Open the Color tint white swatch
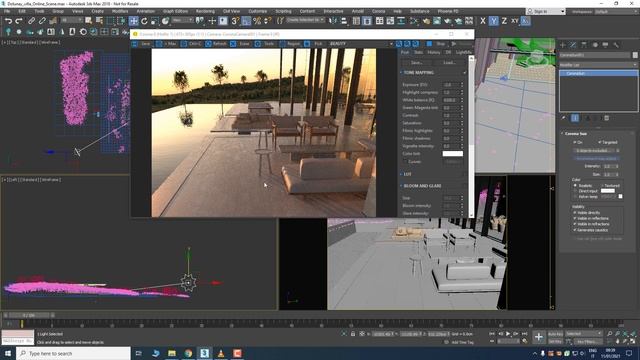 click(453, 154)
